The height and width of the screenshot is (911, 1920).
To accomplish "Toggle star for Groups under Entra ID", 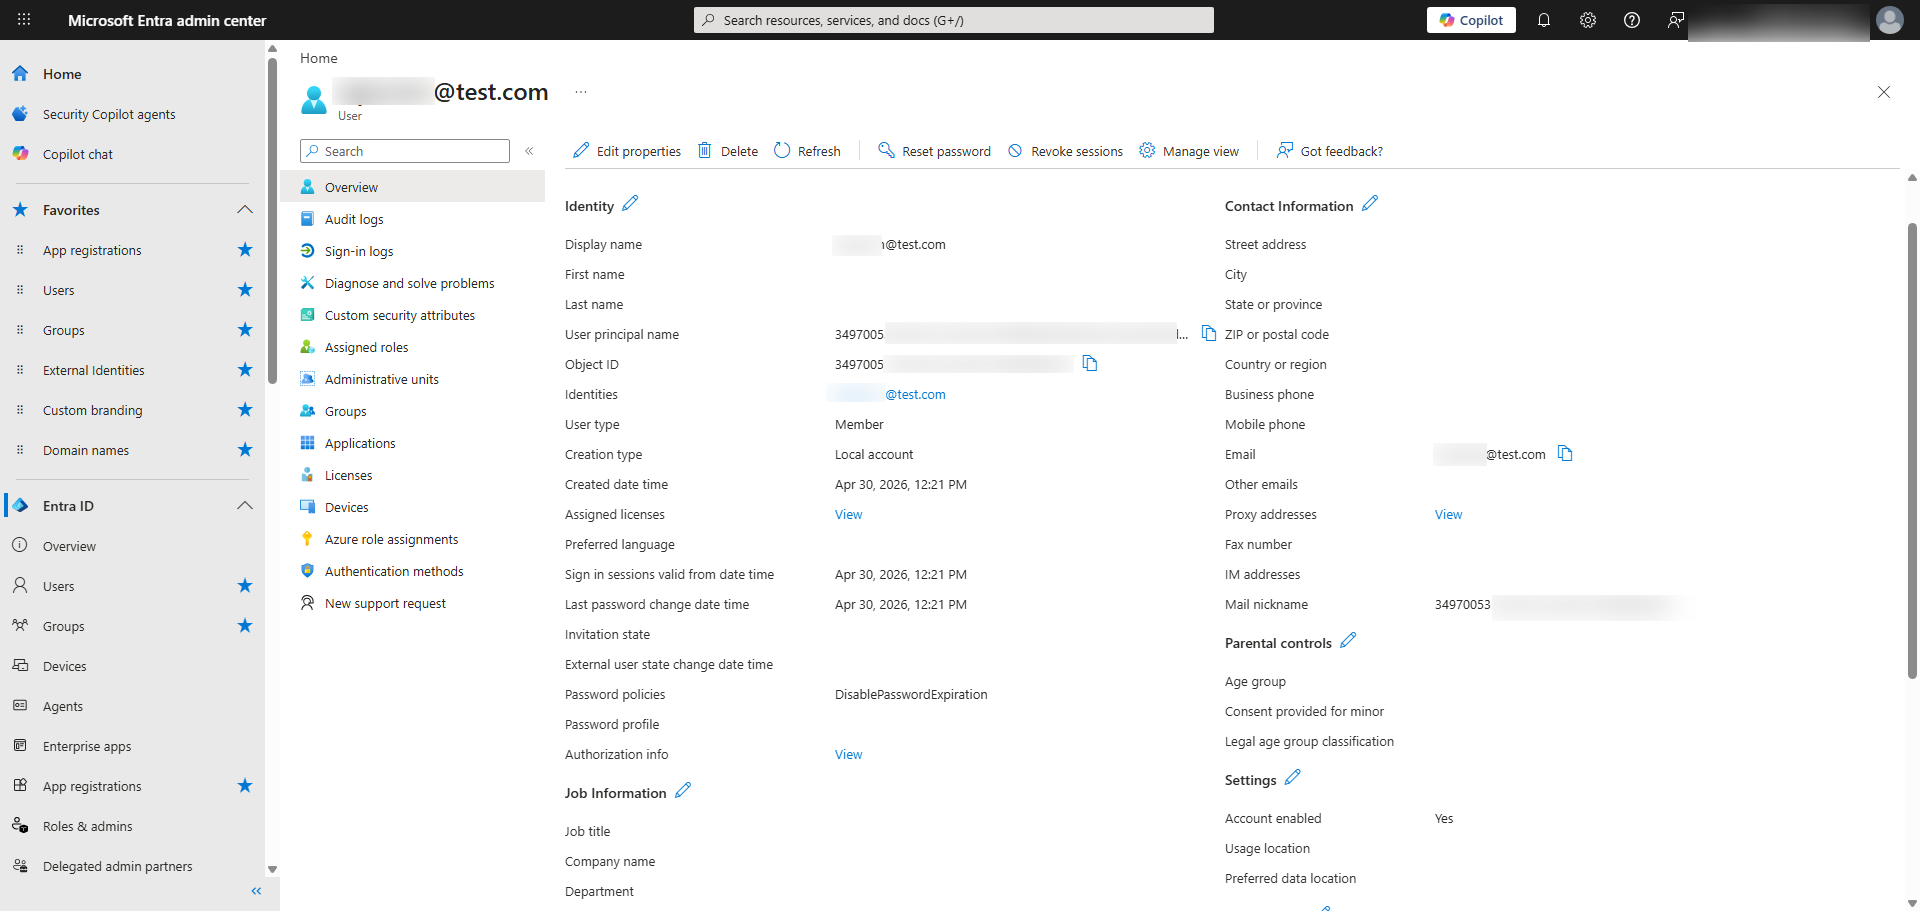I will point(245,626).
